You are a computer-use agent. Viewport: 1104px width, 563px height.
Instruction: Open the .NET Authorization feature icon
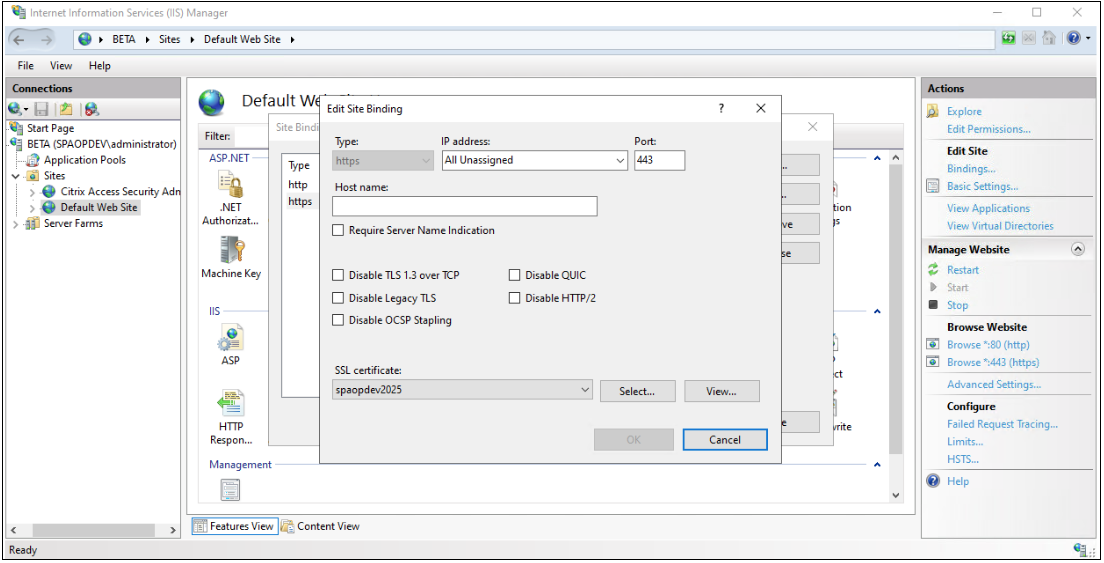tap(231, 186)
